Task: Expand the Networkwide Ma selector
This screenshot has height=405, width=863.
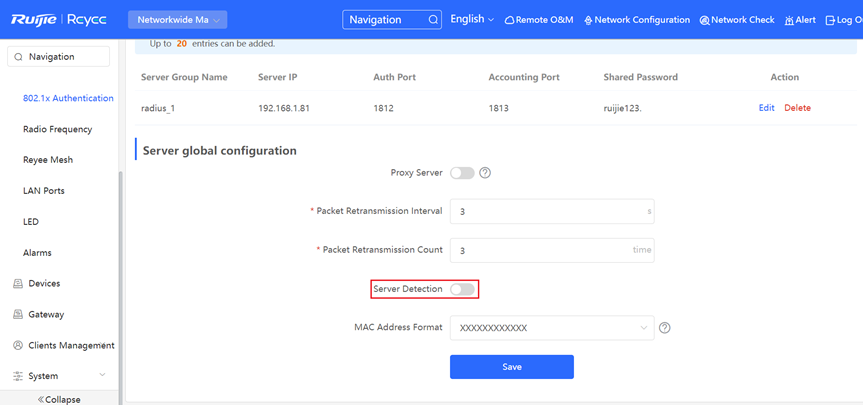Action: (178, 20)
